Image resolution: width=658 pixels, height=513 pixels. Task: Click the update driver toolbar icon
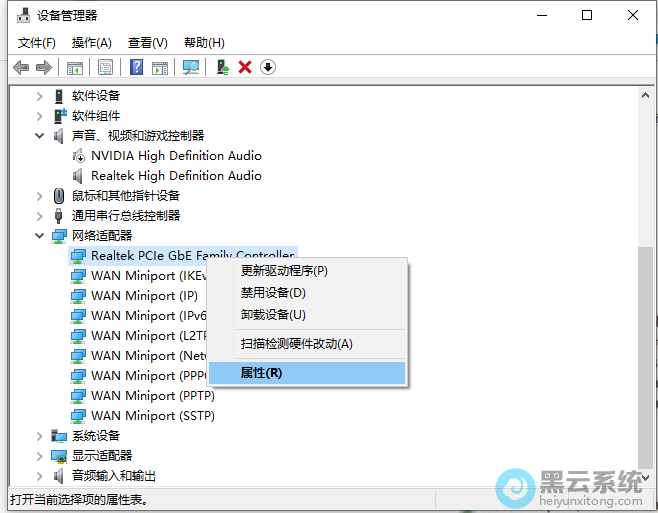tap(223, 67)
